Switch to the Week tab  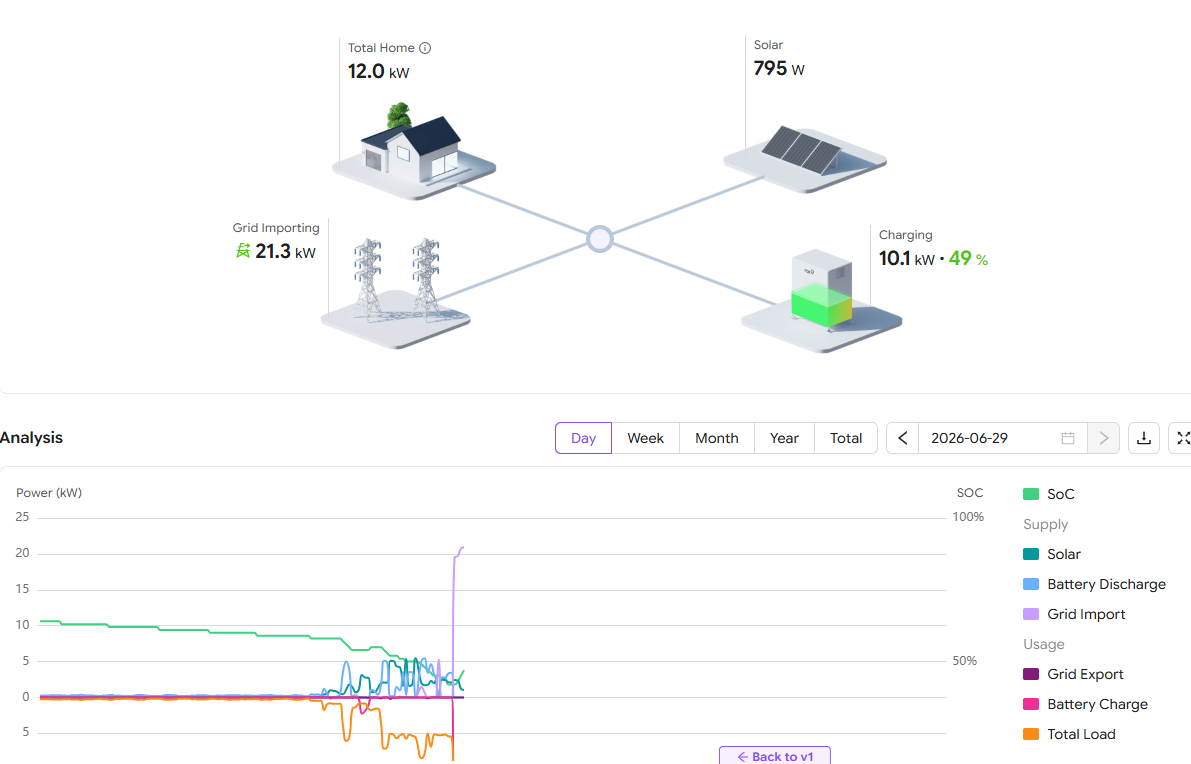646,438
